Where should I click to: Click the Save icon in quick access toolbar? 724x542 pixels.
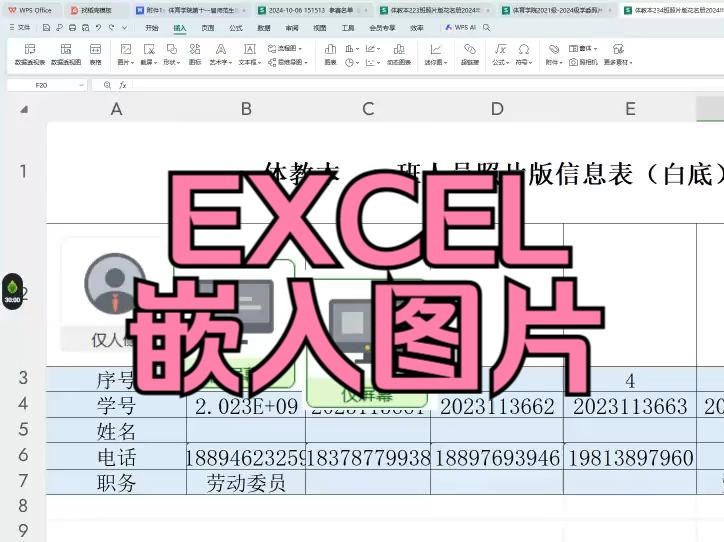tap(46, 28)
